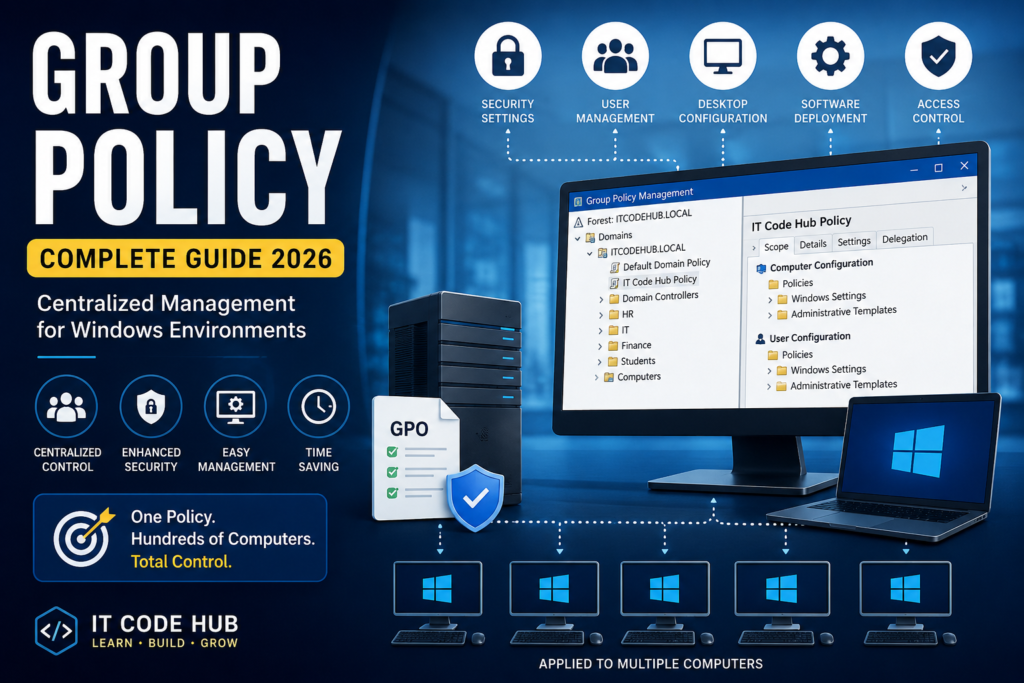Expand the Finance organizational unit
1024x683 pixels.
(x=600, y=347)
